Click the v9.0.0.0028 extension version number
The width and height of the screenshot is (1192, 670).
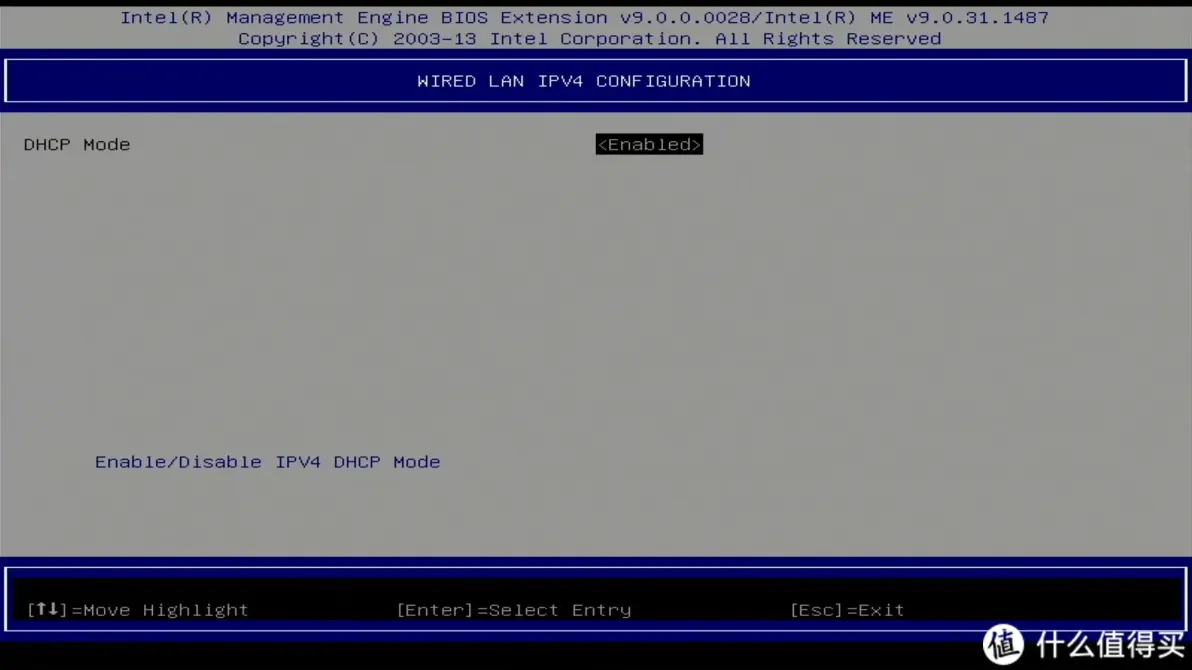685,18
